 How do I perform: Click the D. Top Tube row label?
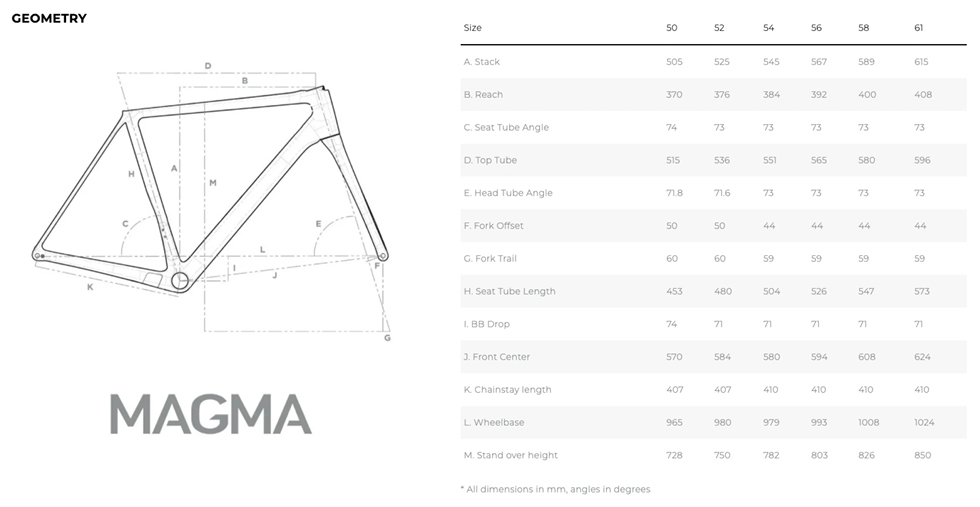490,160
